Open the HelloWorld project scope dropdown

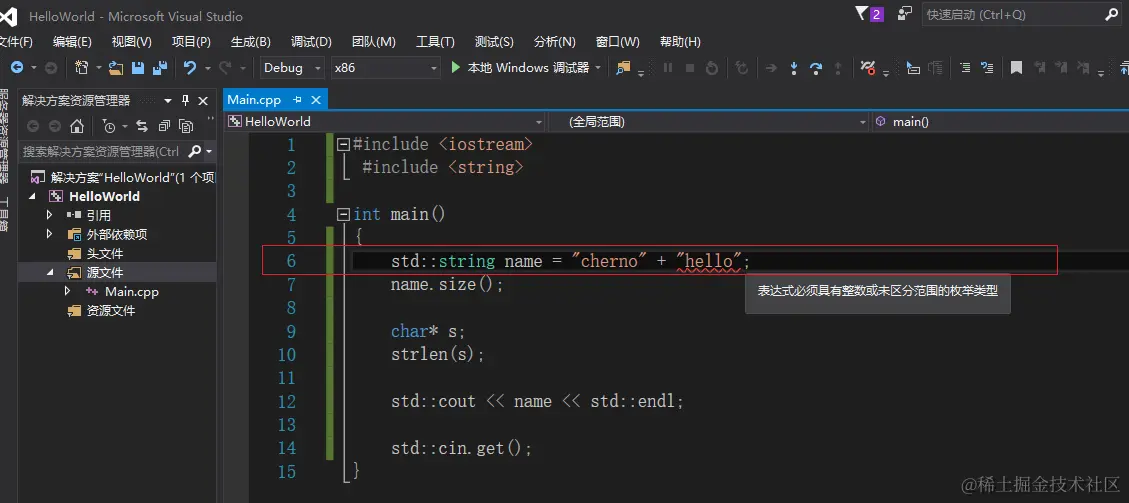pyautogui.click(x=539, y=122)
